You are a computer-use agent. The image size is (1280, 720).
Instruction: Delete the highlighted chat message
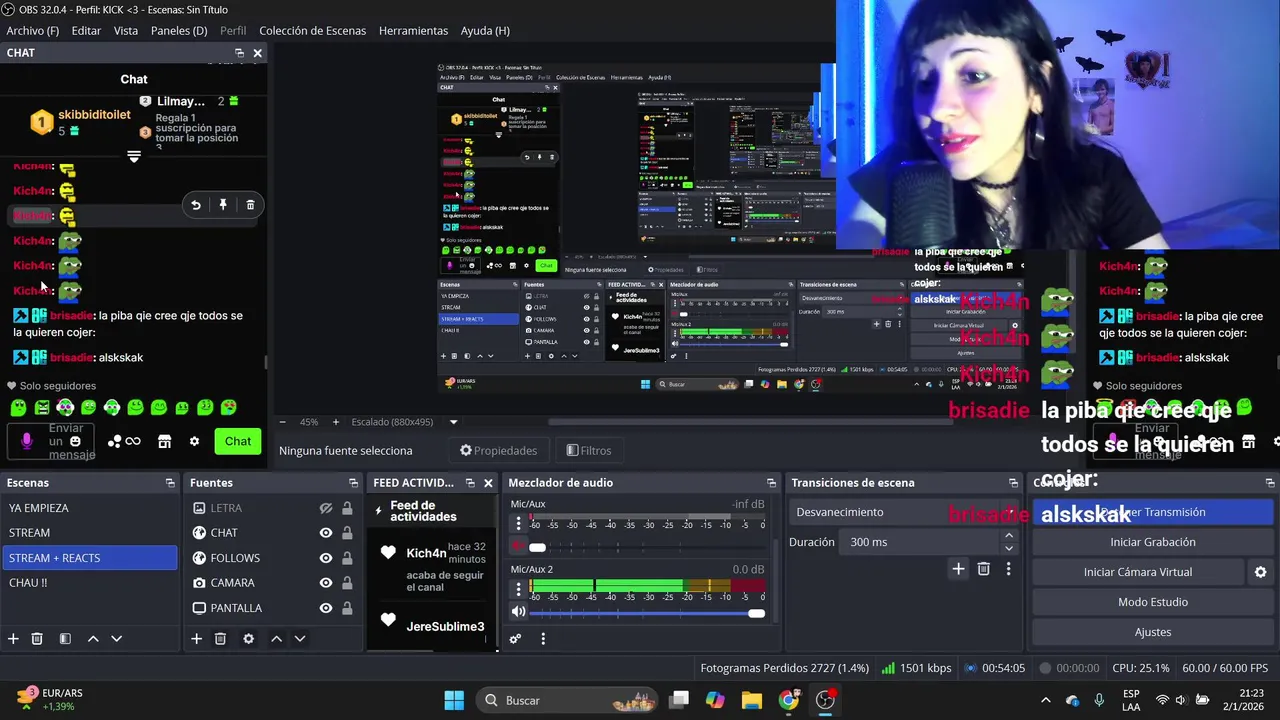[x=250, y=205]
